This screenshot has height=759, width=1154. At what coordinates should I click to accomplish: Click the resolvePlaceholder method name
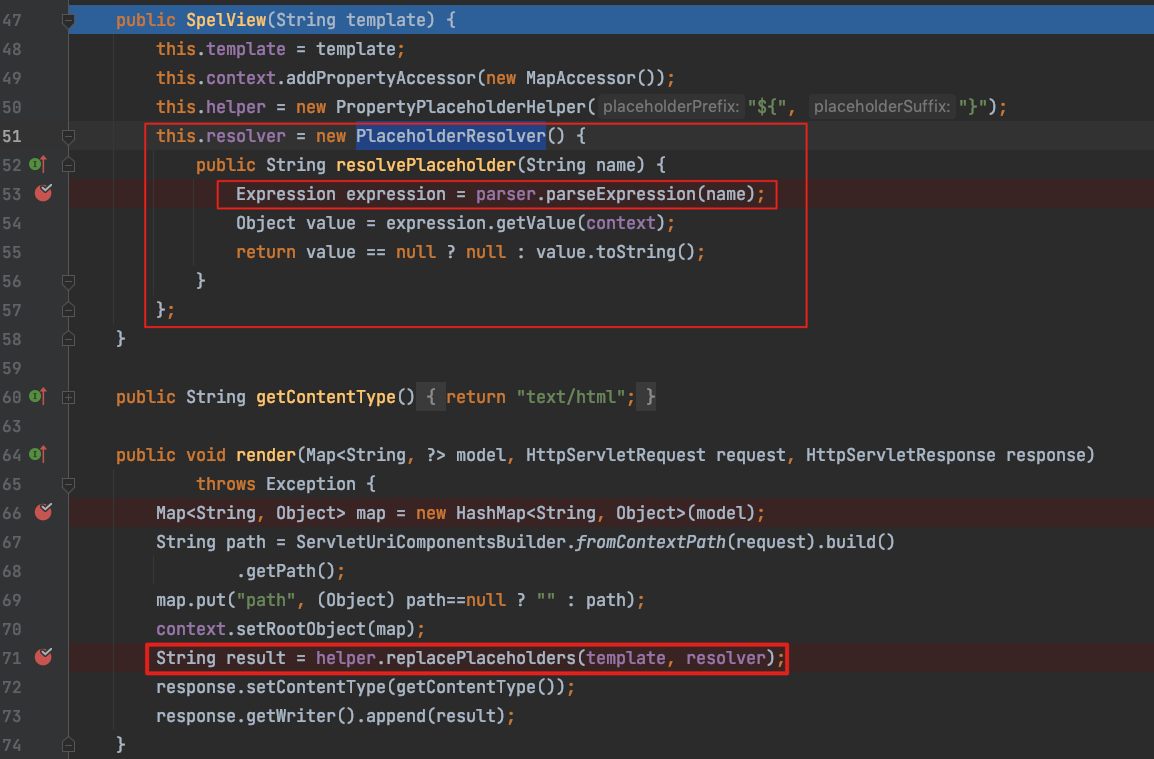click(425, 165)
